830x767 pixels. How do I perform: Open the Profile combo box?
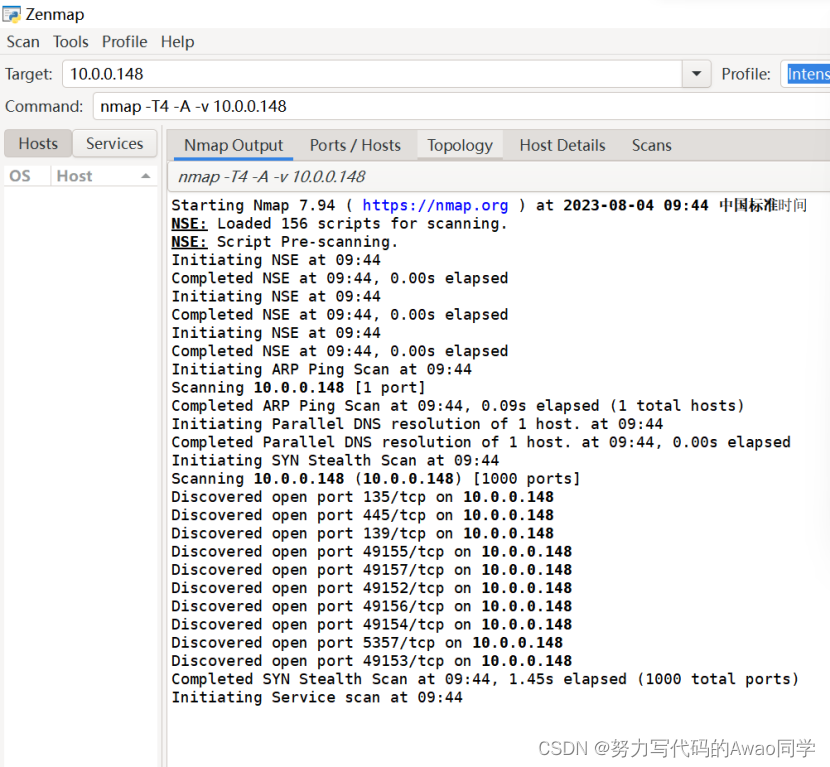(x=805, y=74)
